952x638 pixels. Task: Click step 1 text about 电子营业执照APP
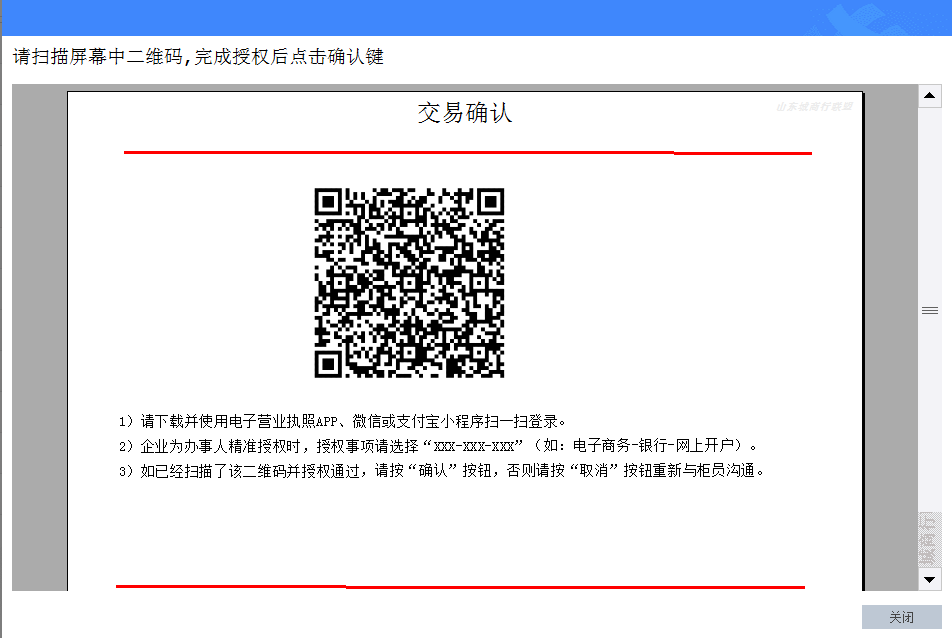point(342,421)
